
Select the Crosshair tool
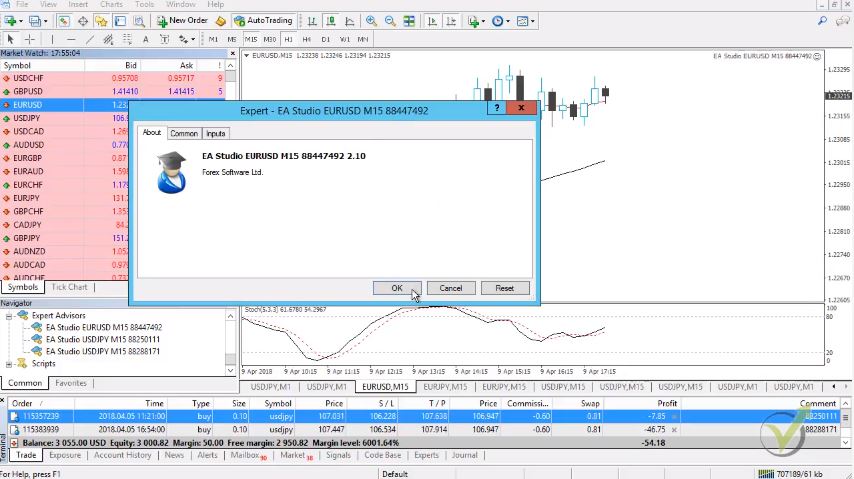(29, 39)
